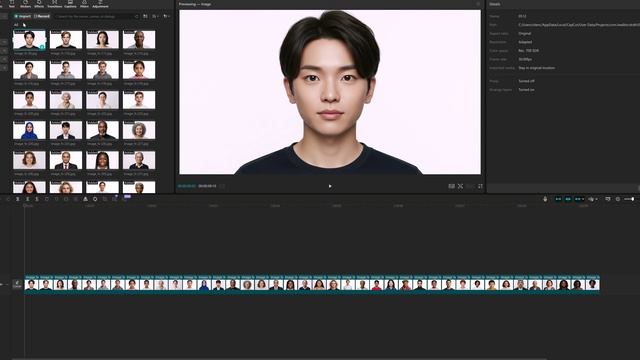Open the Captions tab
This screenshot has height=360, width=640.
(70, 4)
